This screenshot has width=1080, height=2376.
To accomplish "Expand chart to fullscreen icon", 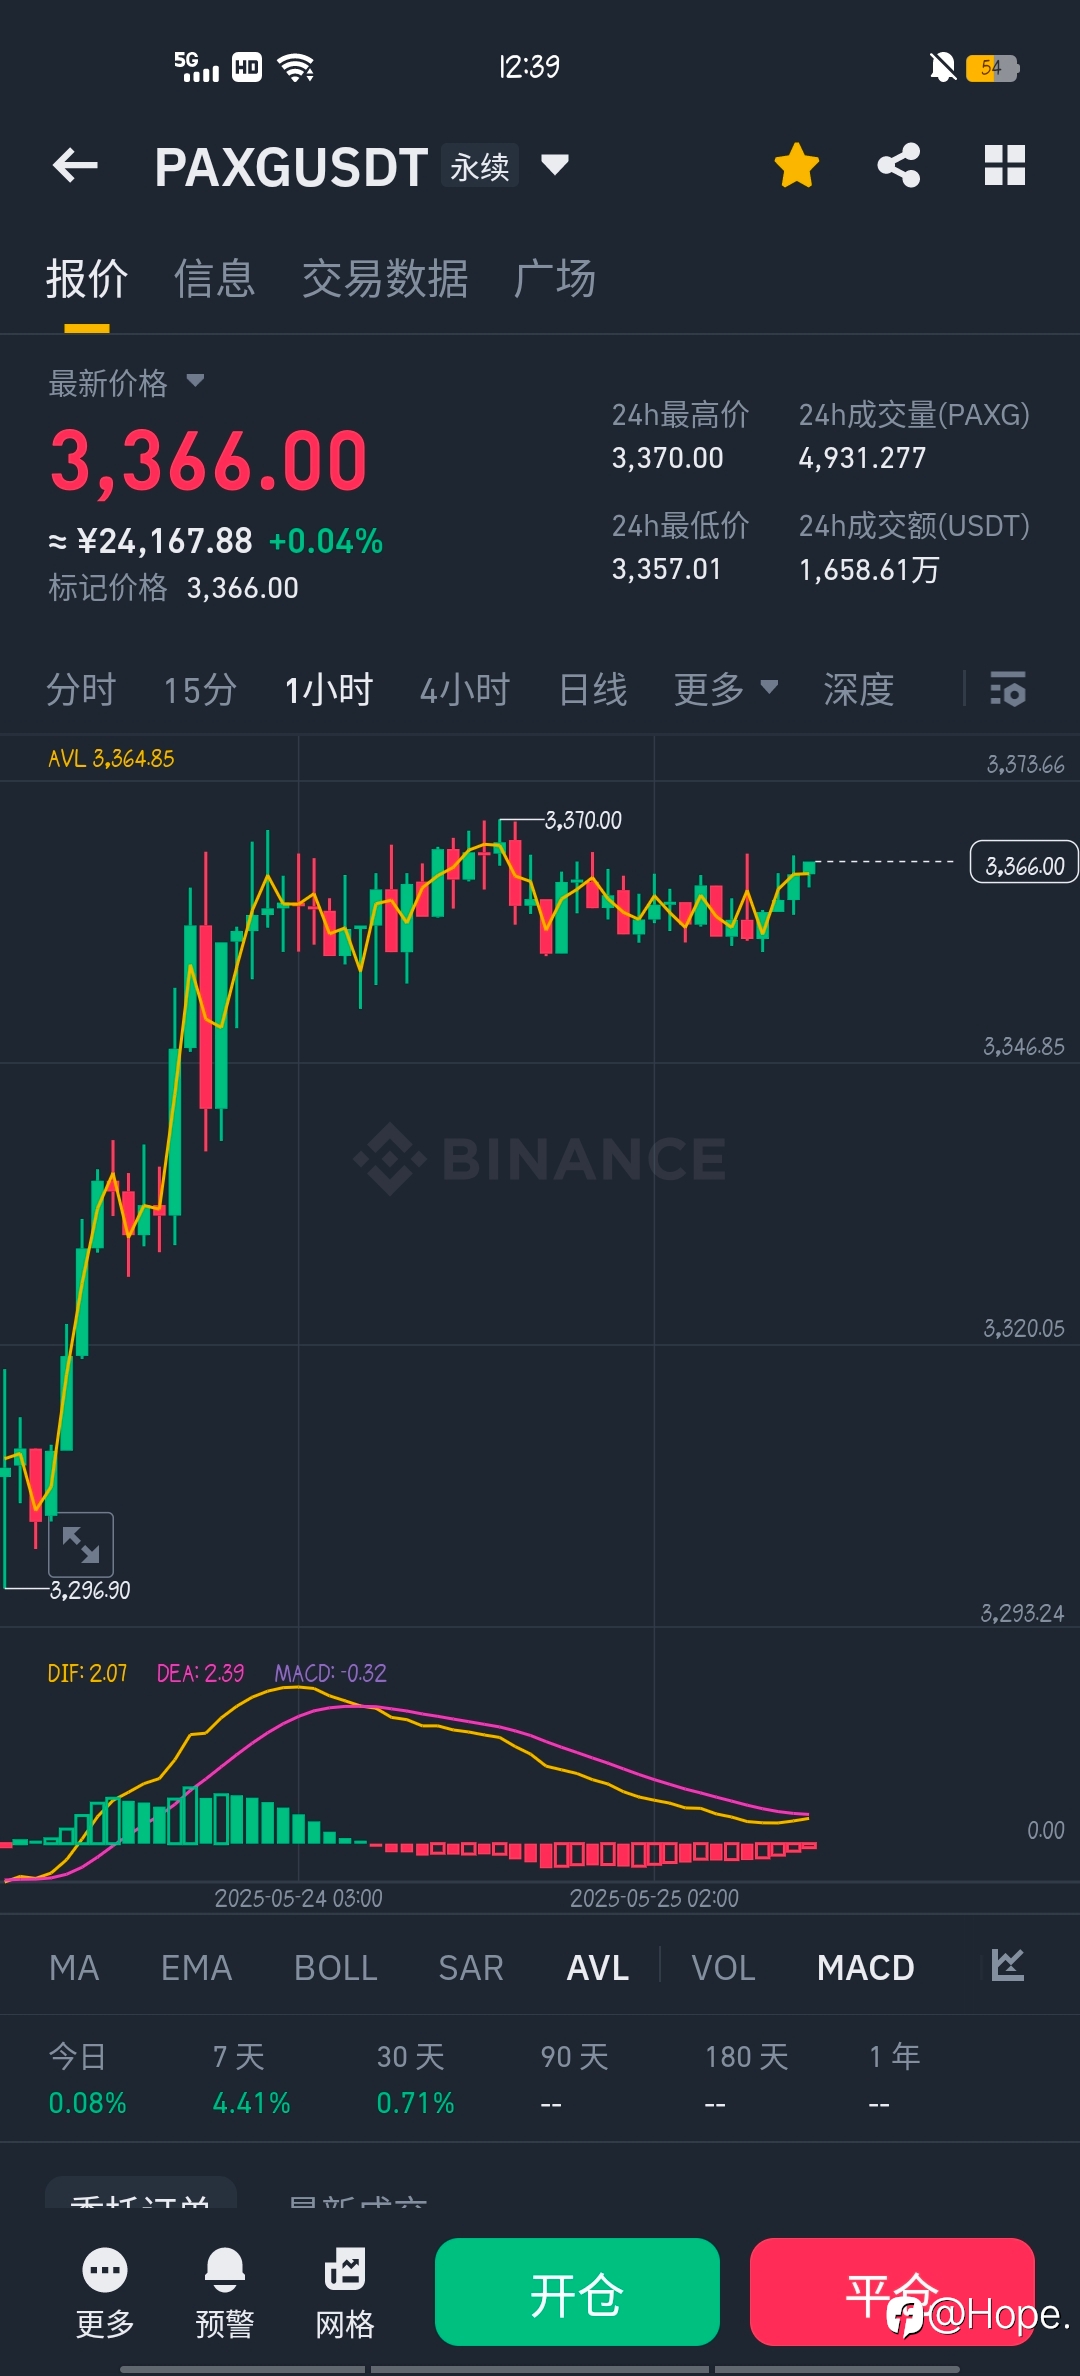I will [81, 1544].
